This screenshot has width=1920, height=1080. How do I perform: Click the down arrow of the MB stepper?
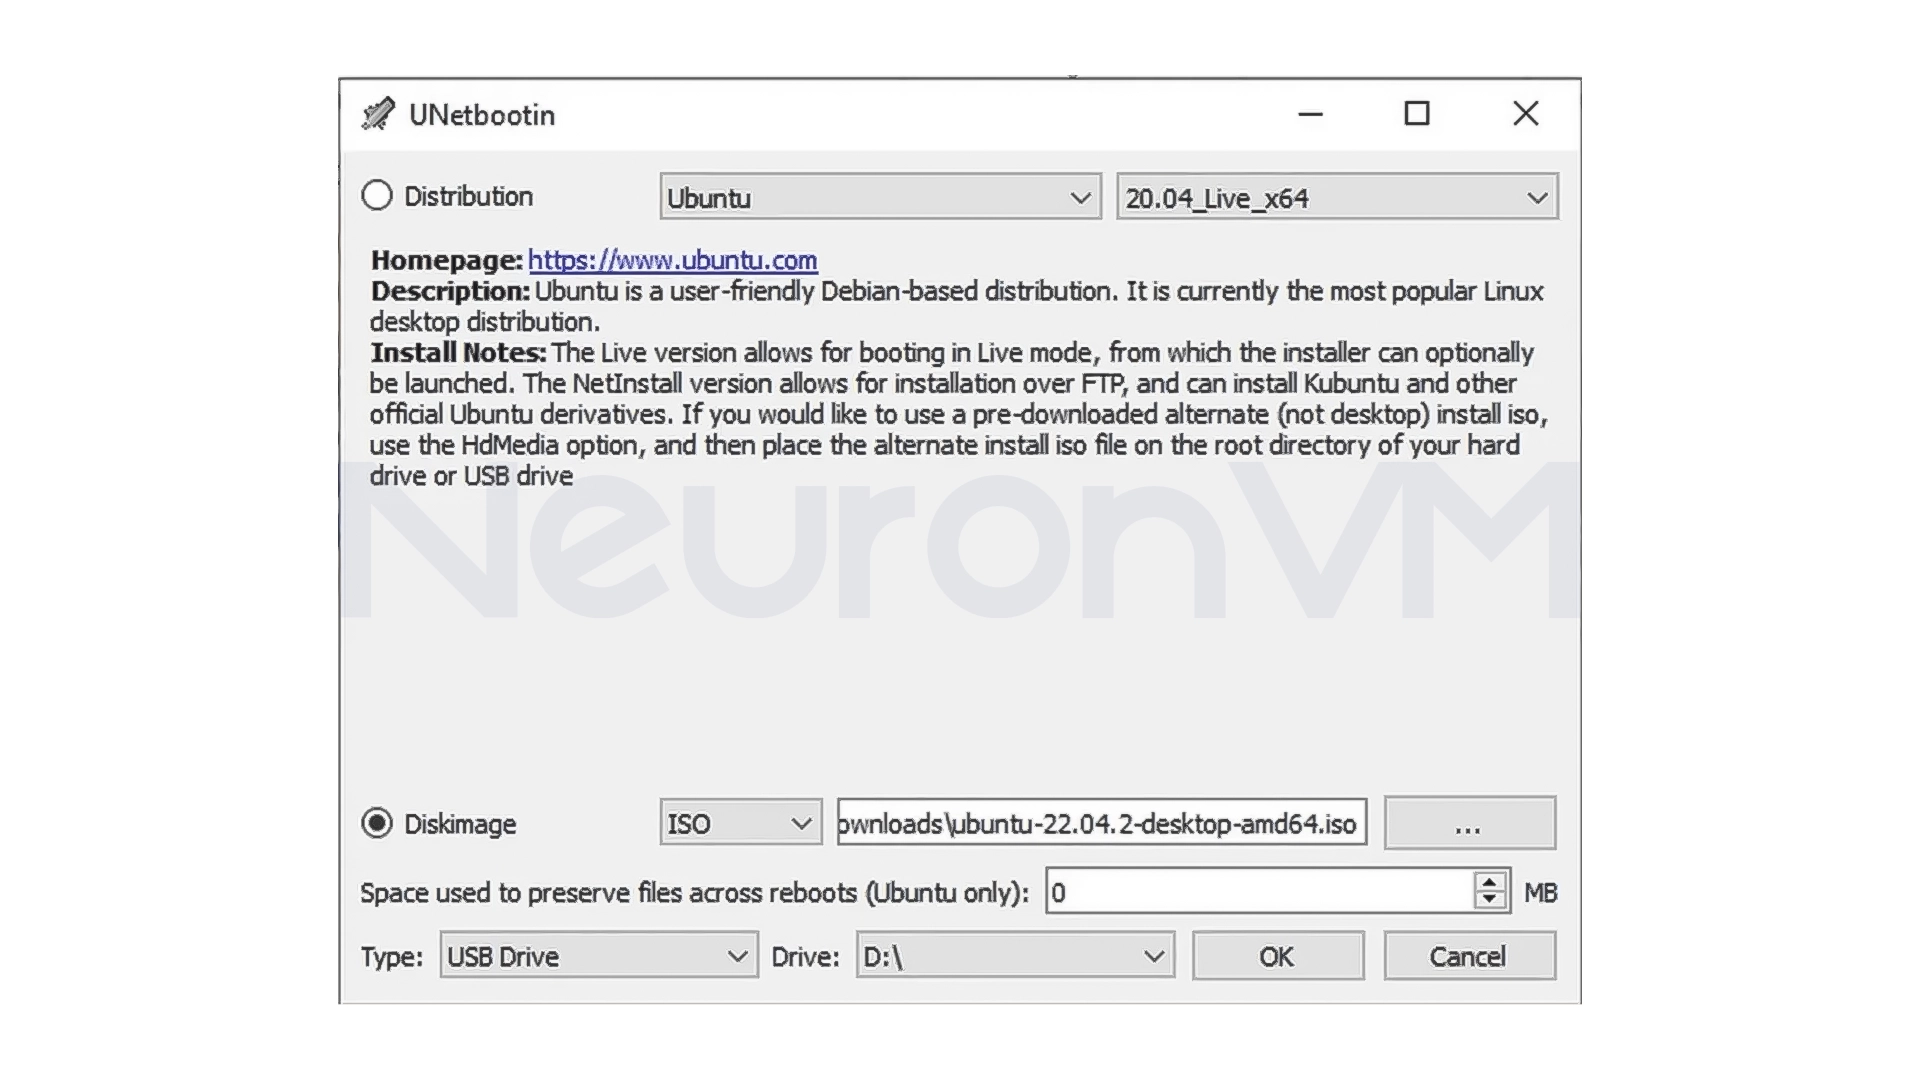point(1490,900)
